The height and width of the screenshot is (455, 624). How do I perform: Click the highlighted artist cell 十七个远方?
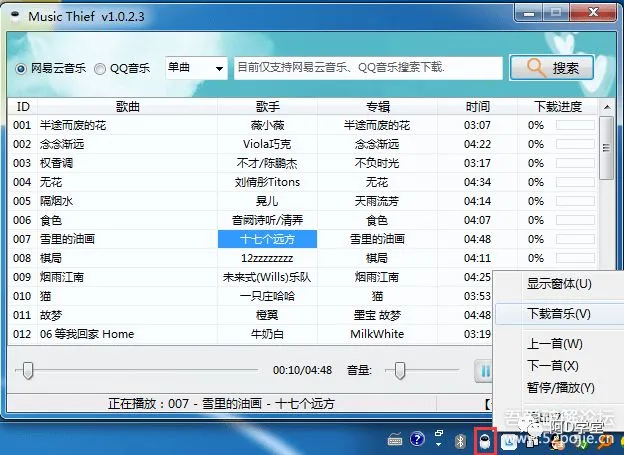(x=267, y=239)
